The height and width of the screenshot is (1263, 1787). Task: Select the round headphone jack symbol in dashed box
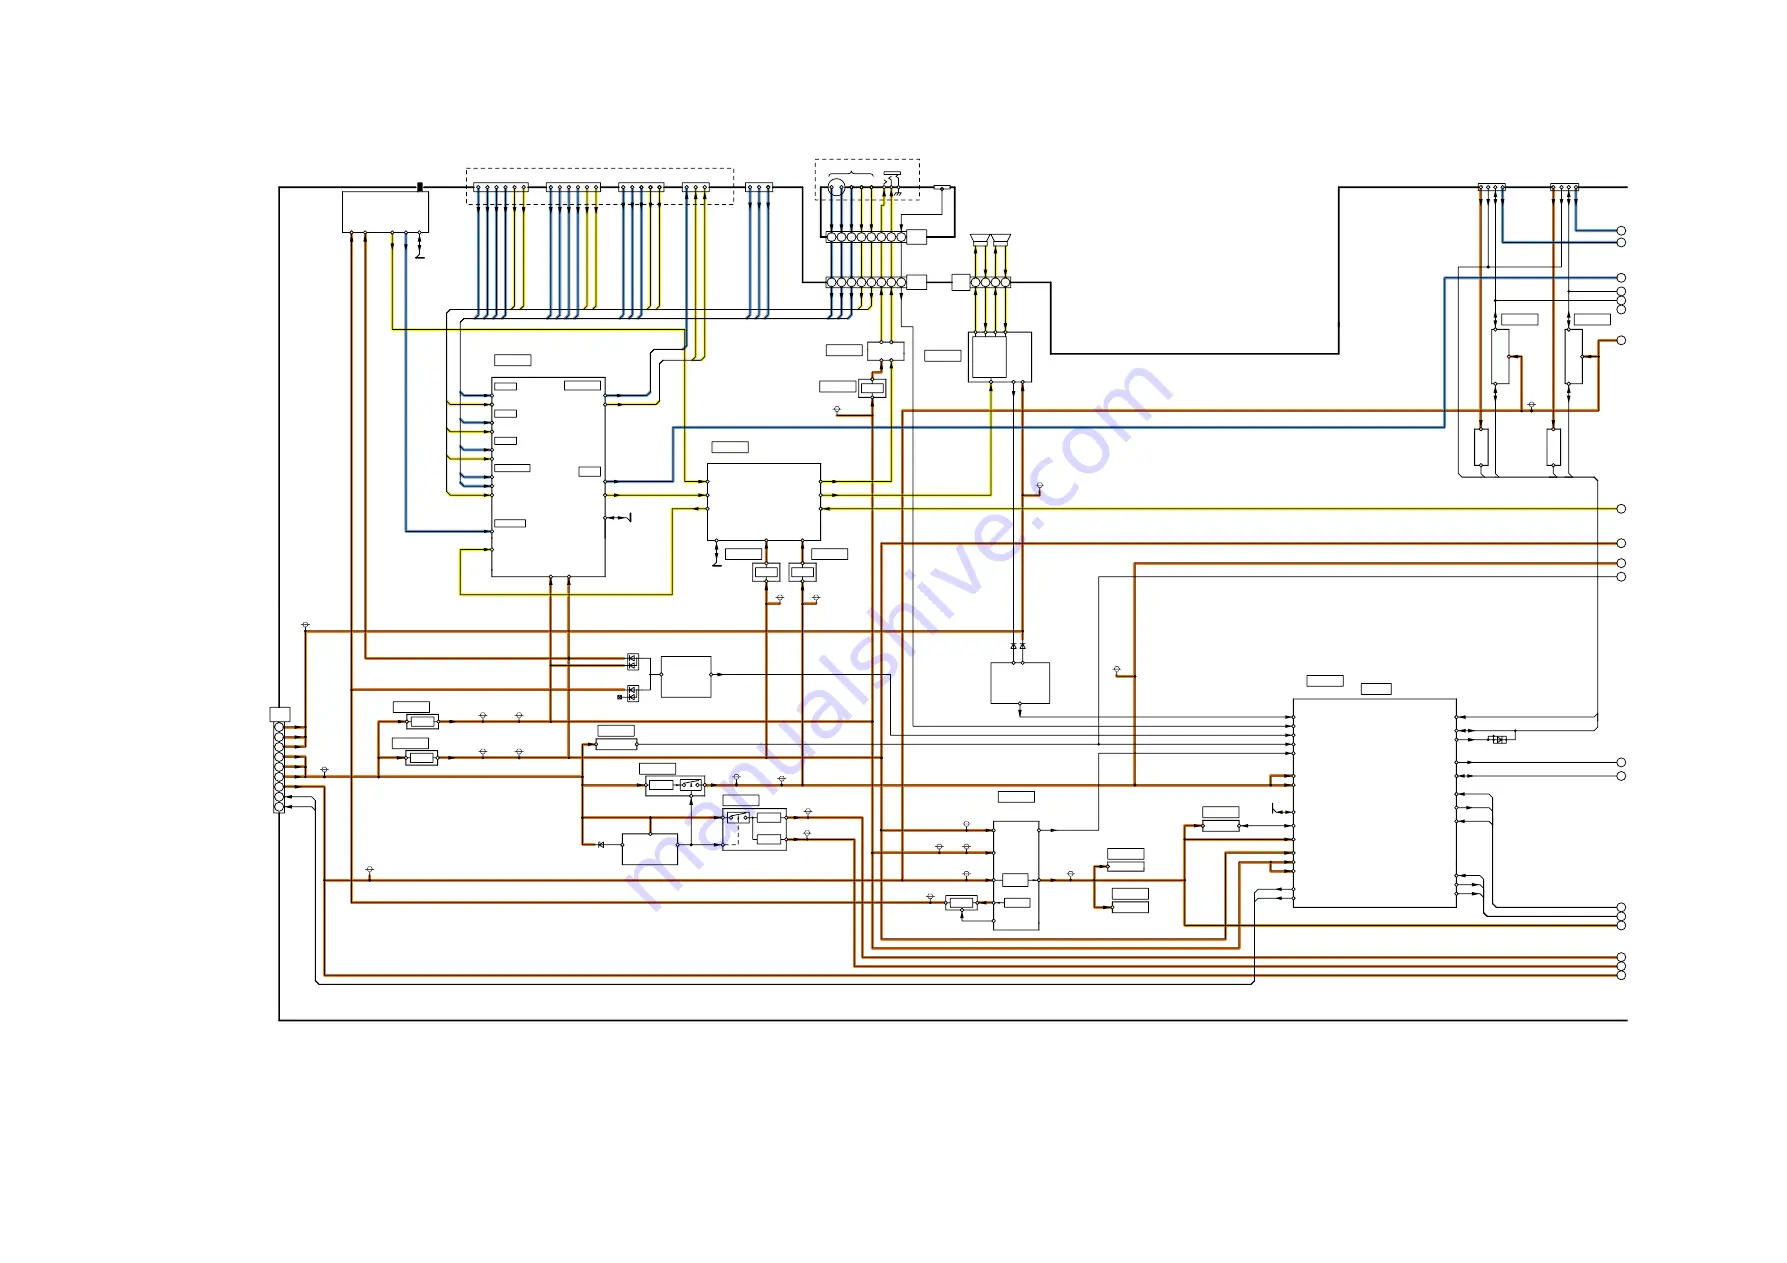pyautogui.click(x=836, y=186)
